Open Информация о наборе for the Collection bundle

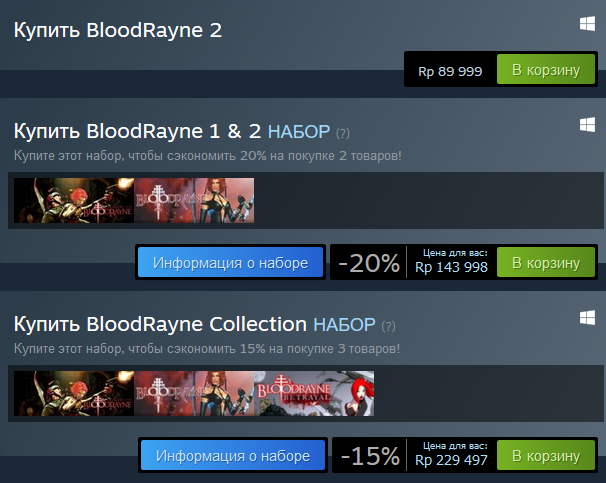[232, 456]
